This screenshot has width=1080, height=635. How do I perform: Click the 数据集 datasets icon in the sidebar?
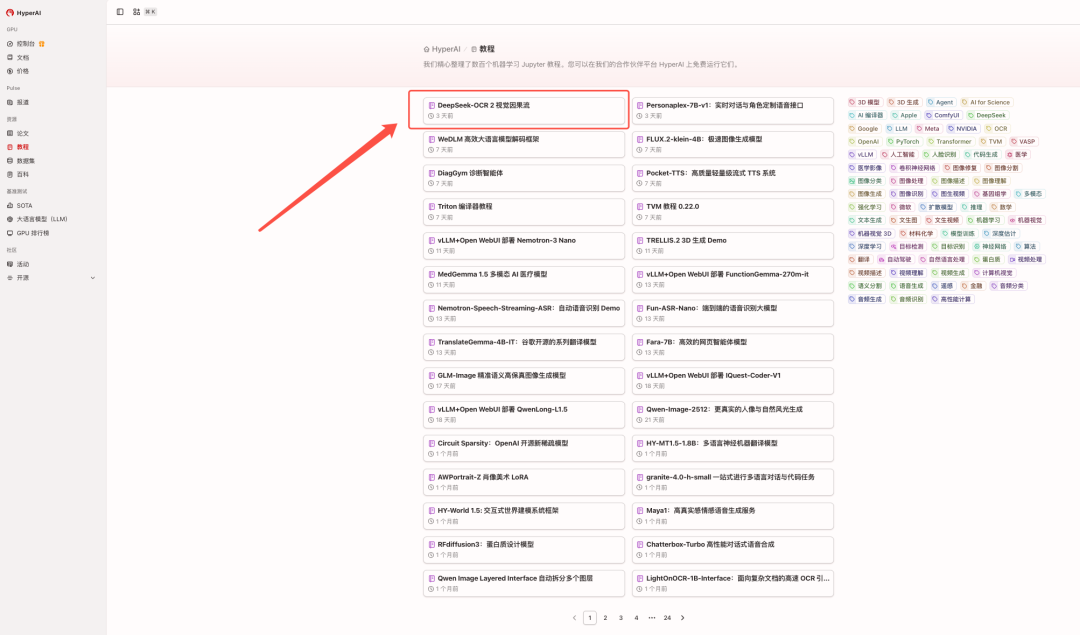point(10,160)
